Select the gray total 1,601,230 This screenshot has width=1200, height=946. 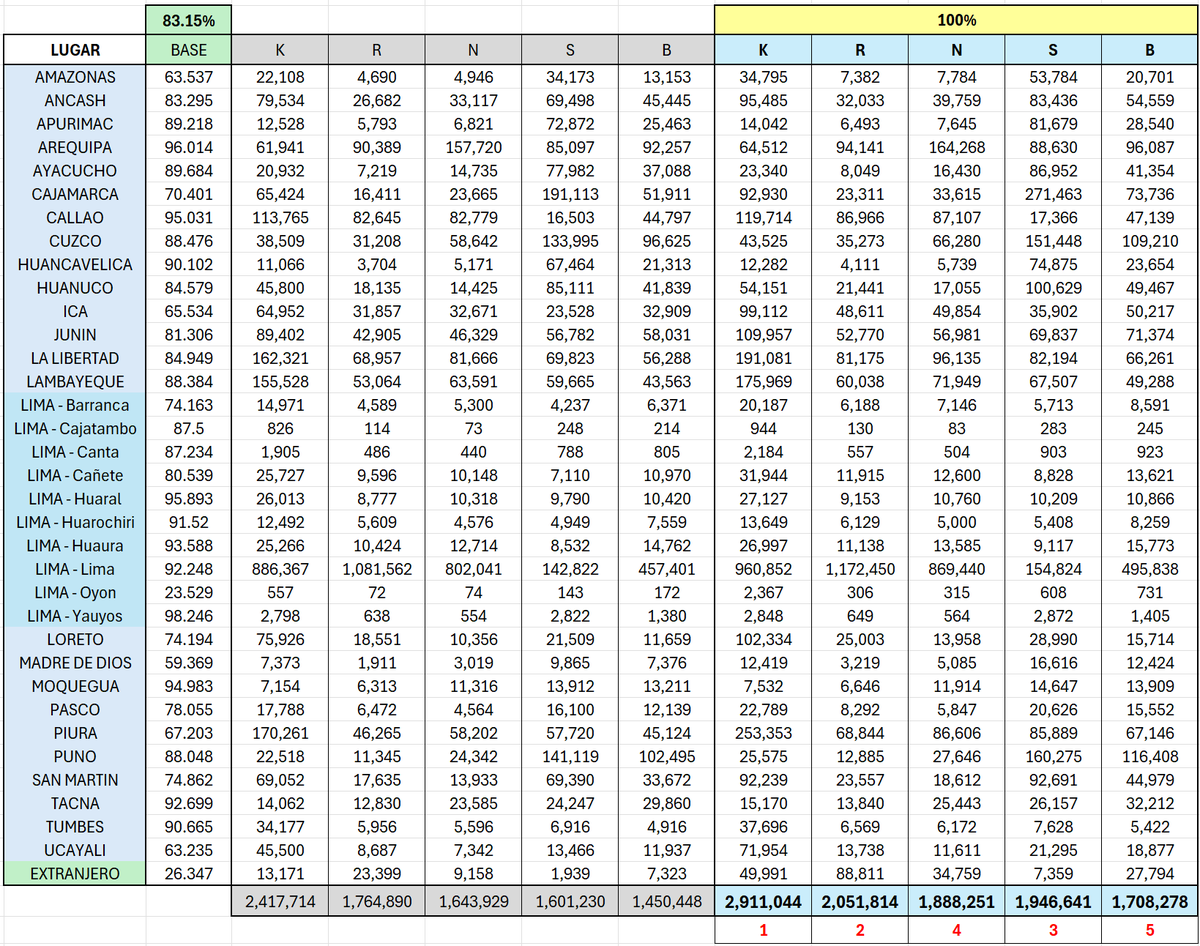pos(570,901)
